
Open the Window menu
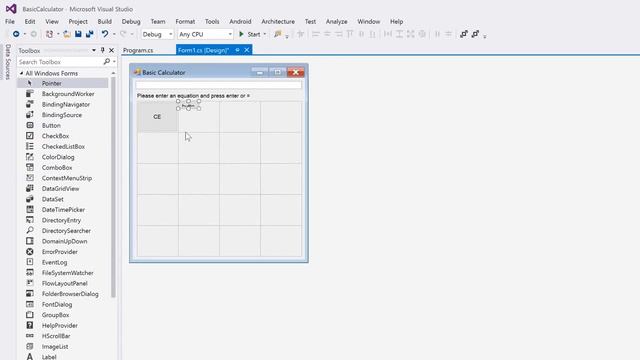tap(369, 22)
